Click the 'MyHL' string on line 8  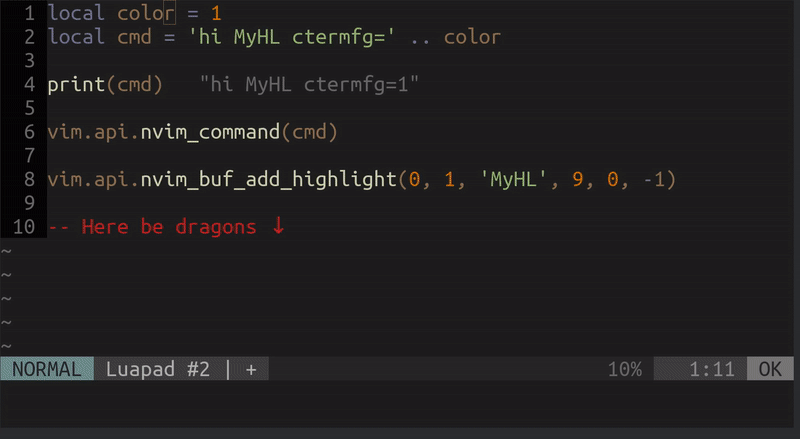click(x=514, y=179)
